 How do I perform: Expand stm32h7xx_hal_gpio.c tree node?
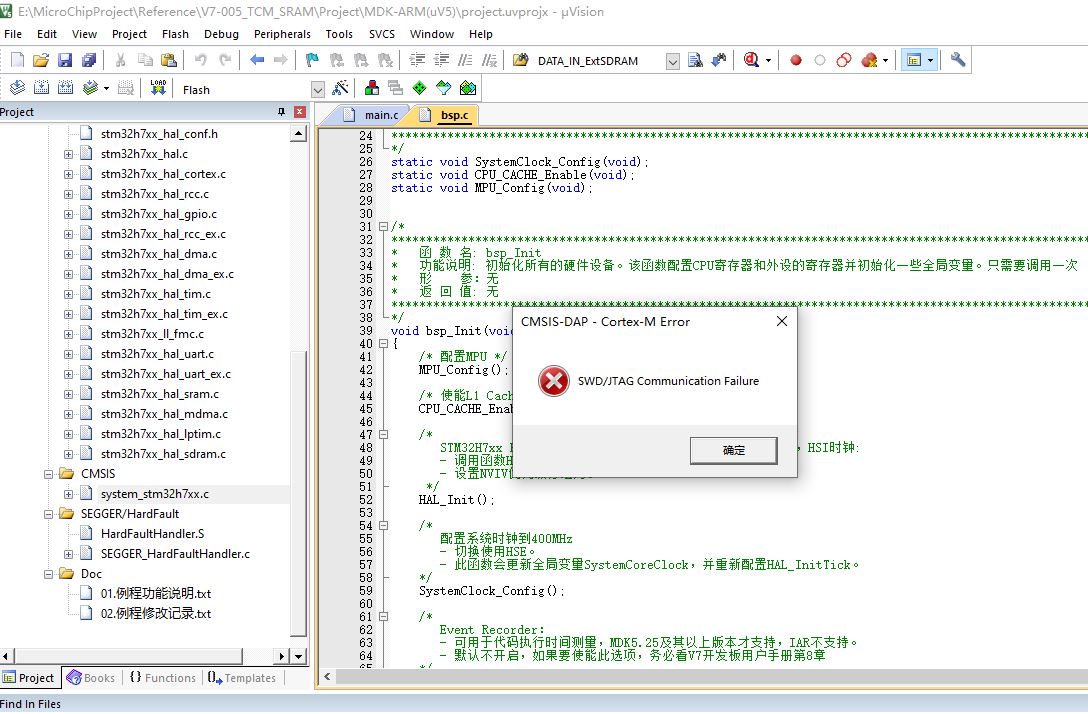68,214
